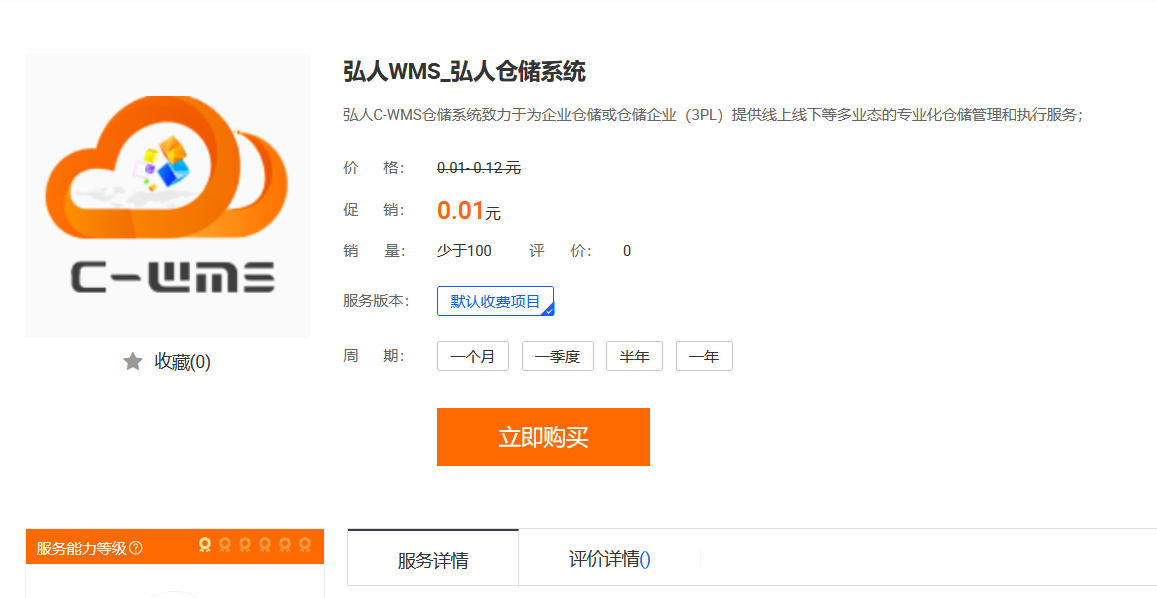Click the help question mark beside 服务能力等级
This screenshot has width=1157, height=598.
point(136,549)
